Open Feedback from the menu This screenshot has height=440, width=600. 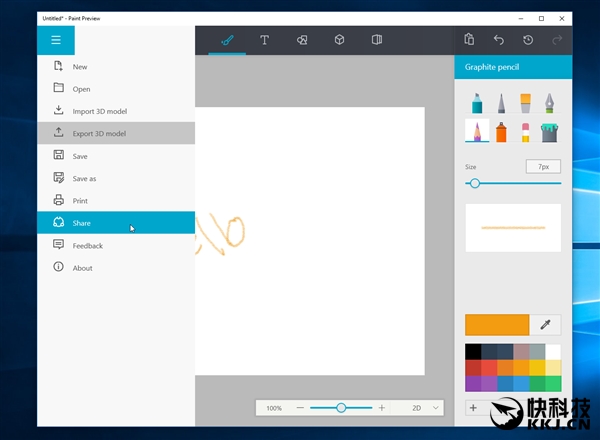click(x=116, y=245)
